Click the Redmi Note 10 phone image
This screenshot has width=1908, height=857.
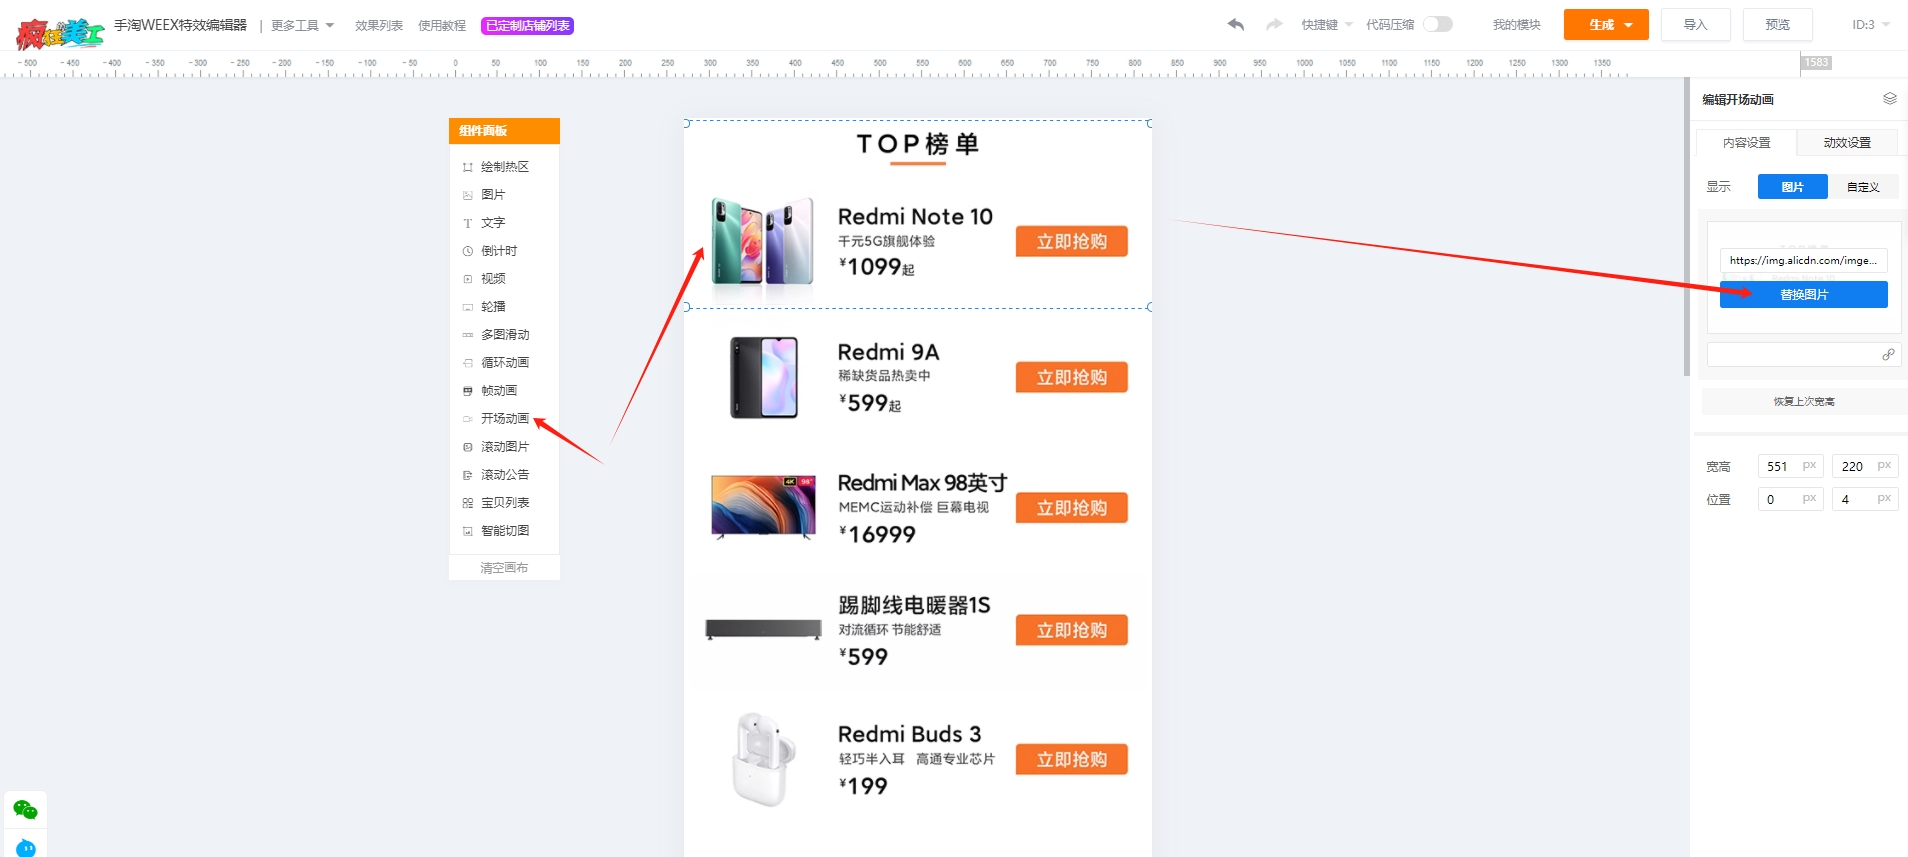tap(762, 242)
